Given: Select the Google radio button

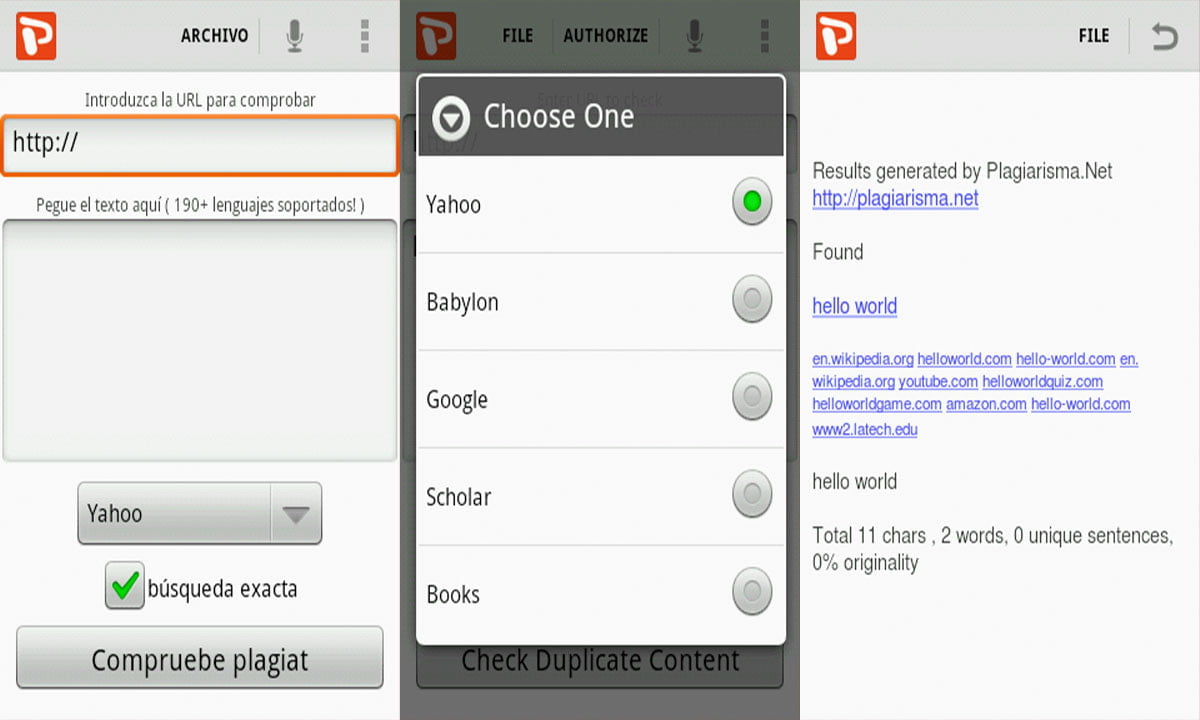Looking at the screenshot, I should coord(752,397).
